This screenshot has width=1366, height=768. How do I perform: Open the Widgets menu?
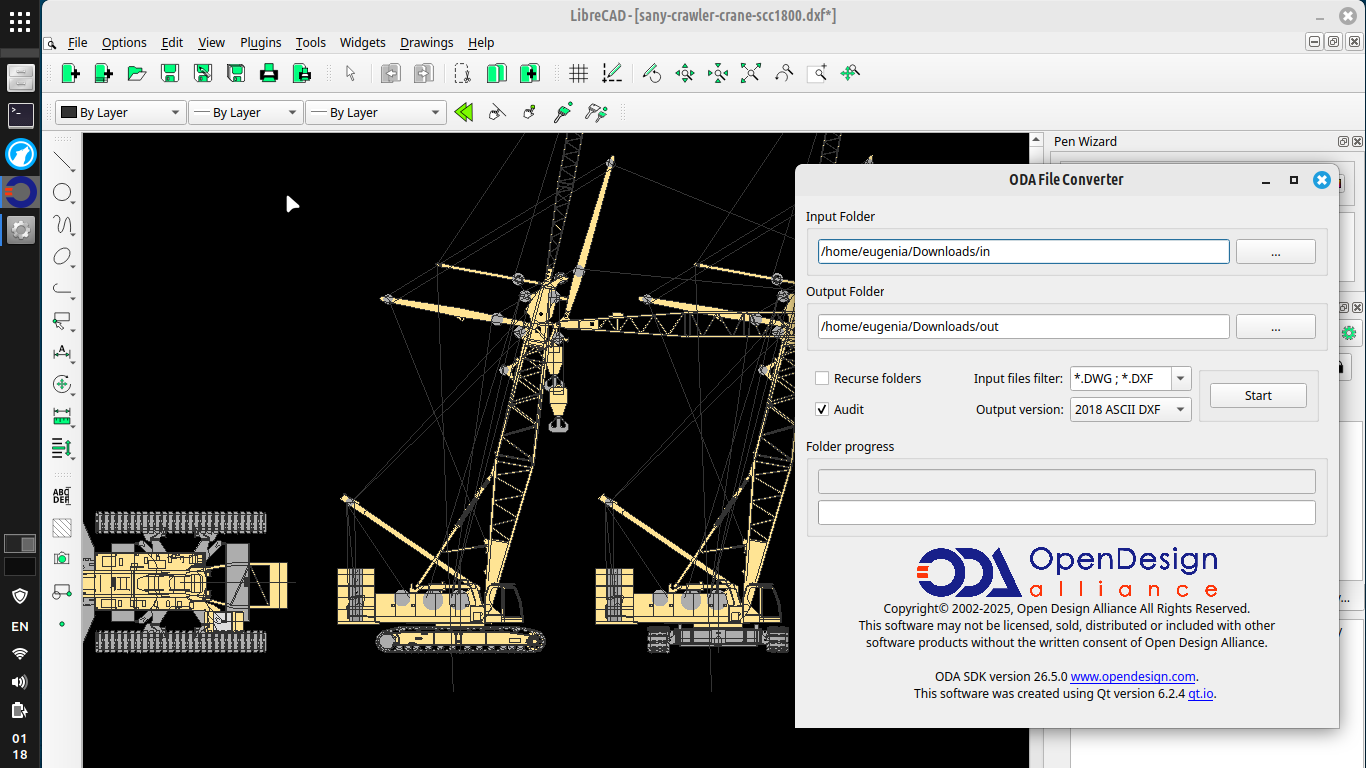tap(362, 42)
